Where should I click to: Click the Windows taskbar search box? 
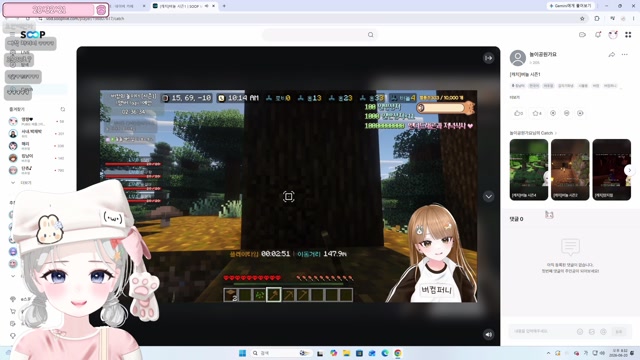click(282, 353)
